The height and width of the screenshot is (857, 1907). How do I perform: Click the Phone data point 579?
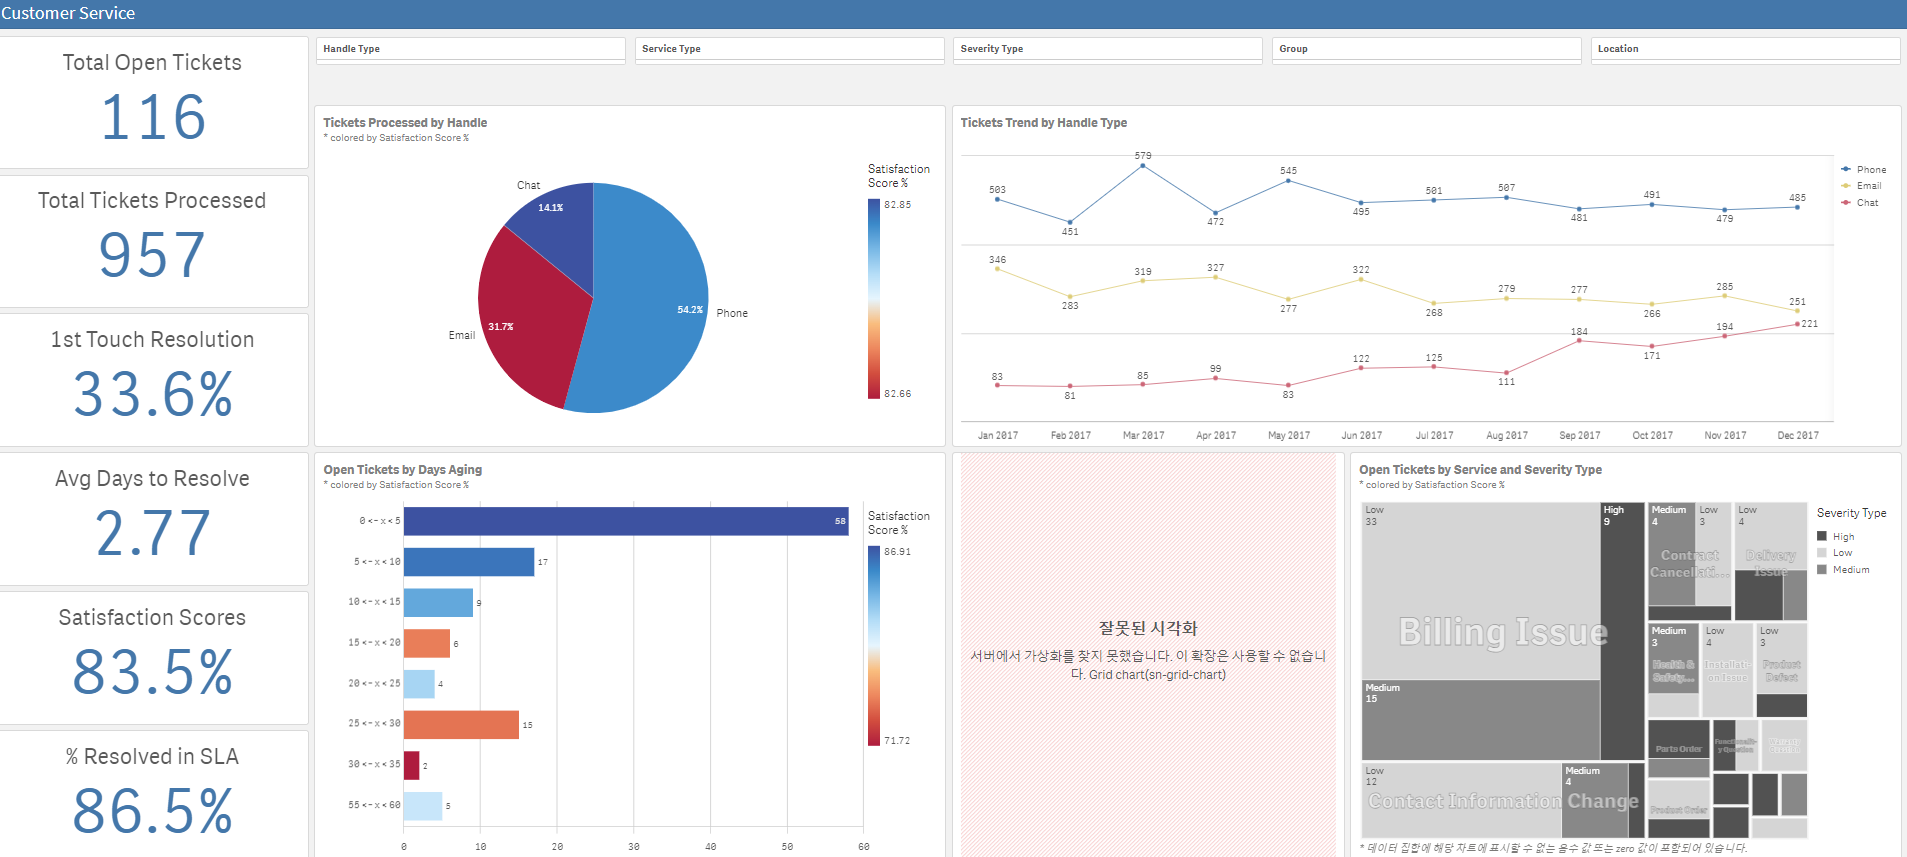(x=1143, y=166)
